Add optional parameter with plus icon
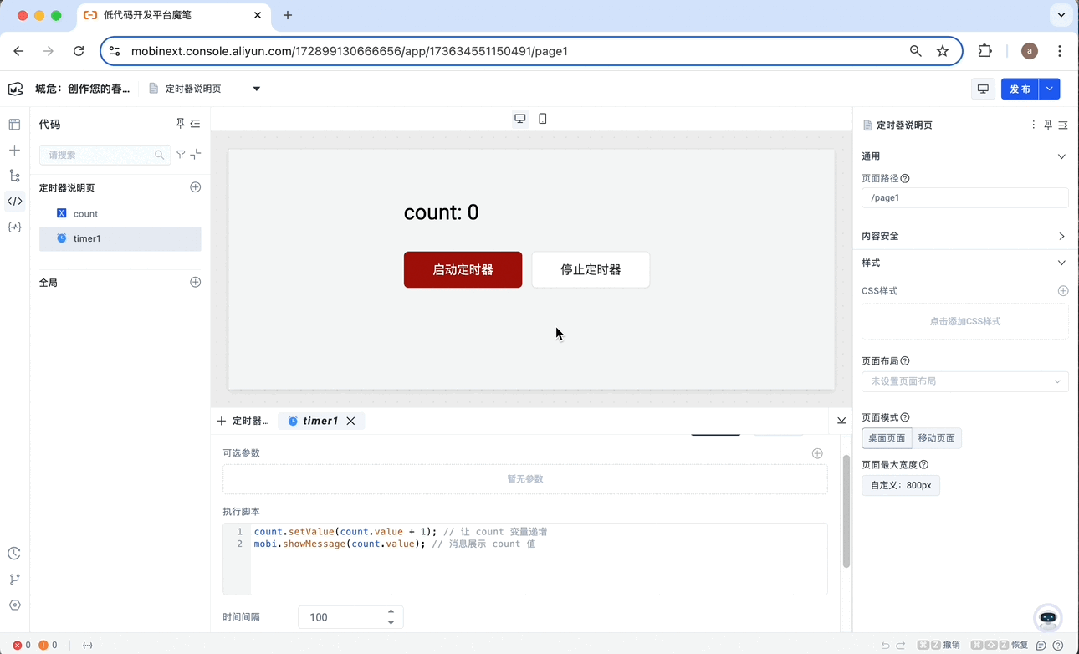 (x=817, y=453)
